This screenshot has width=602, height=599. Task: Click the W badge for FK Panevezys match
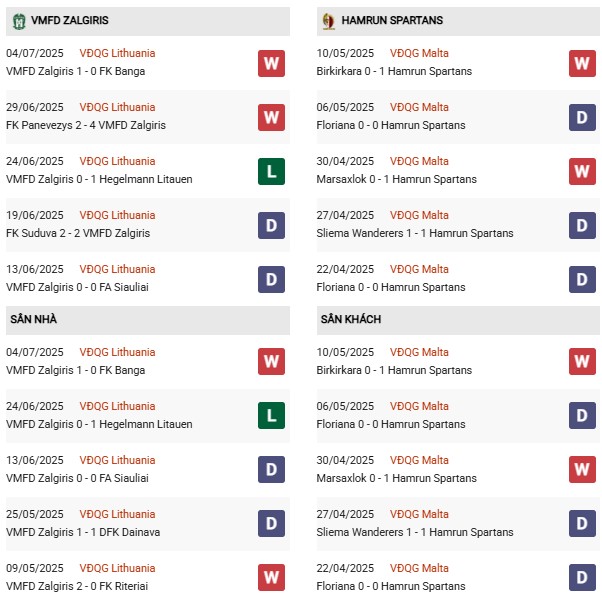point(271,117)
